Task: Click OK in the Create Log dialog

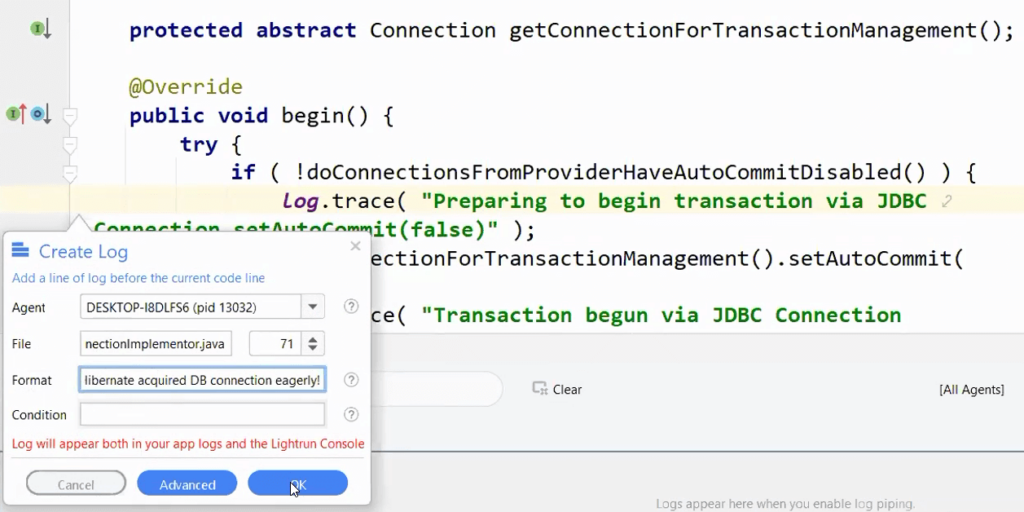Action: click(298, 485)
